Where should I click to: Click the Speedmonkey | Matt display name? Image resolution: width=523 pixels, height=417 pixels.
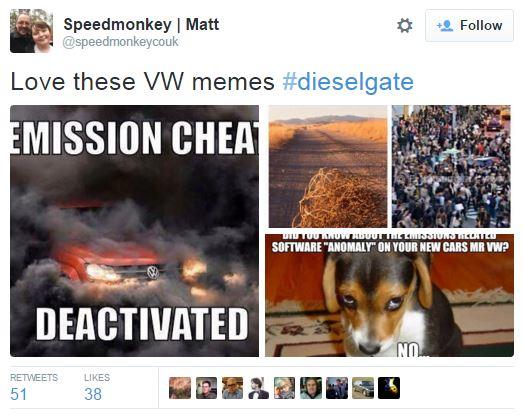[x=141, y=24]
